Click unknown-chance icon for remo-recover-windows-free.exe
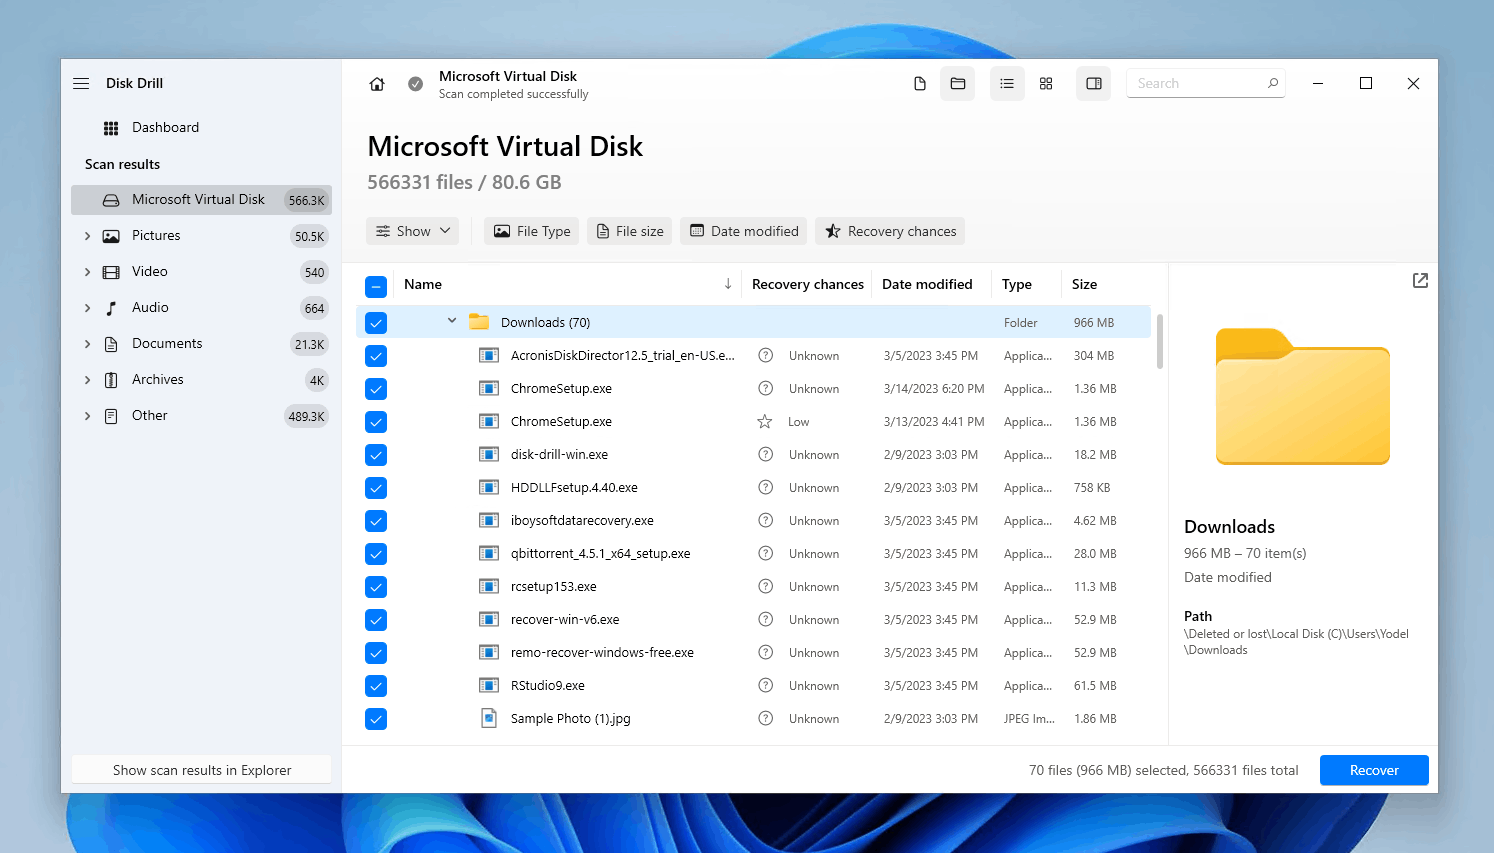Screen dimensions: 1494x853 tap(765, 653)
